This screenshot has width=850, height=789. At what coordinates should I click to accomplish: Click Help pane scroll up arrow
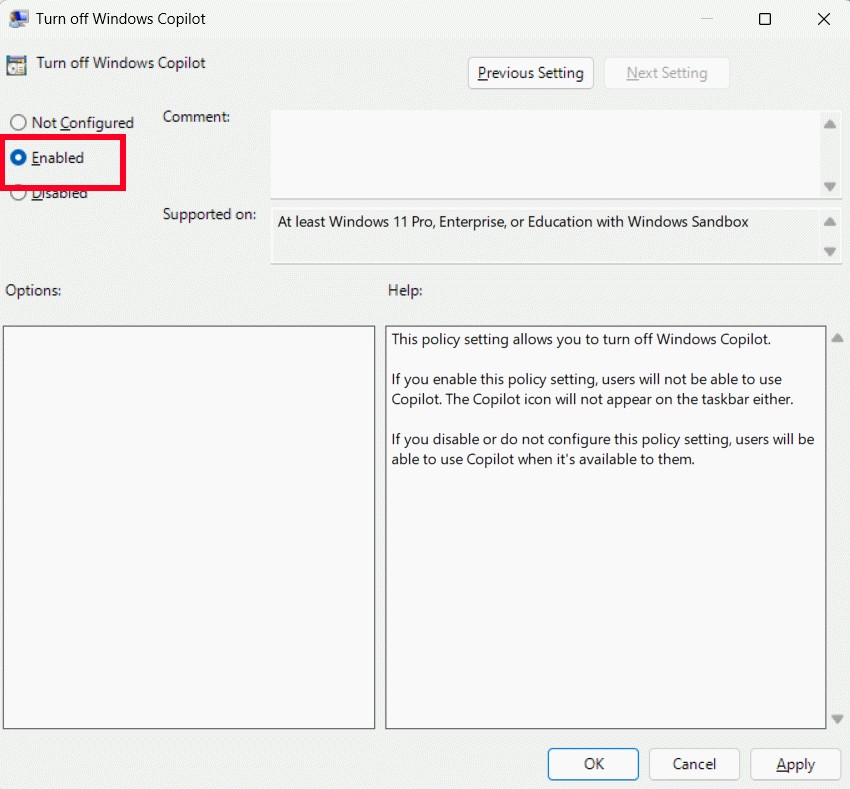tap(837, 338)
